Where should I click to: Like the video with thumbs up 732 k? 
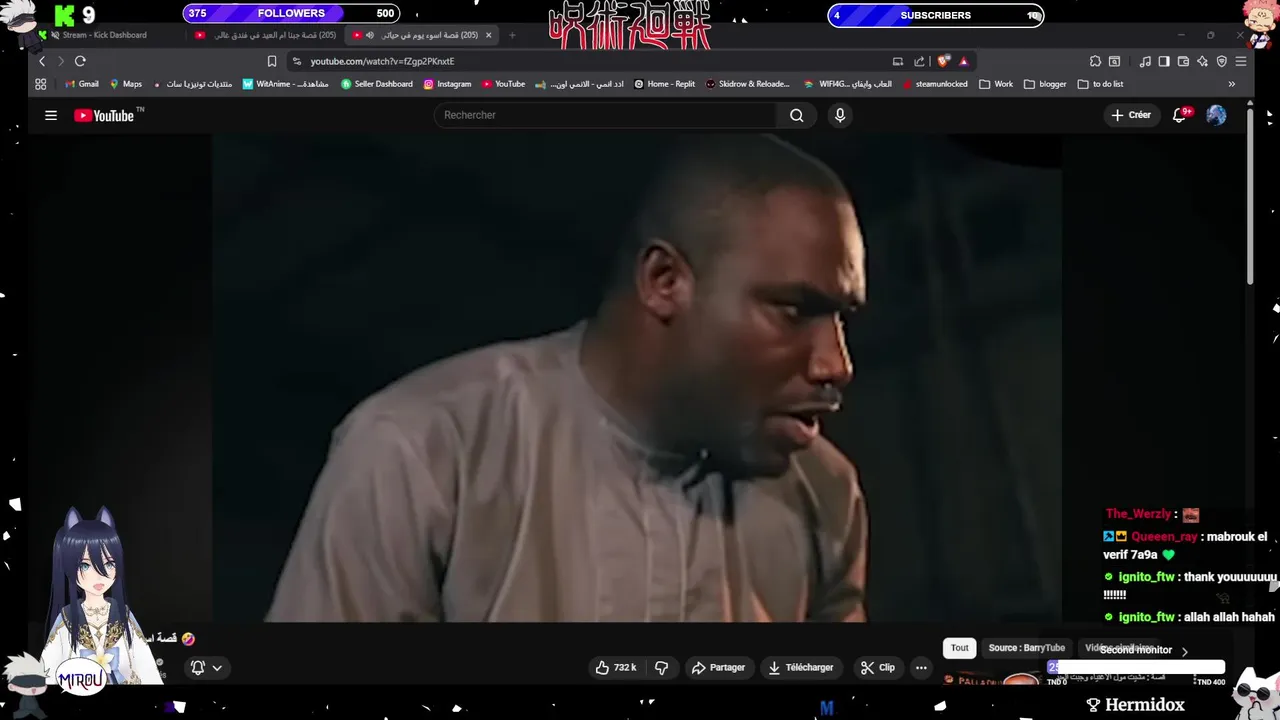tap(616, 667)
